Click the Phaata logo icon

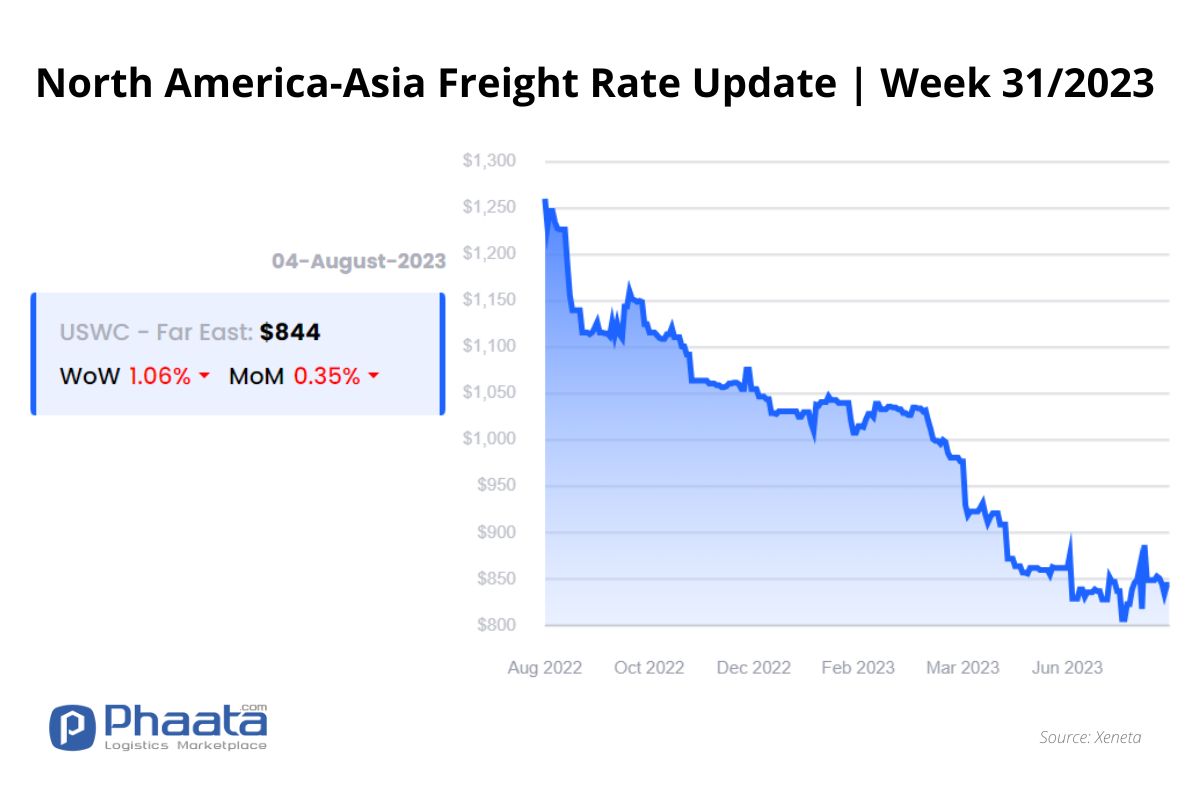pos(72,728)
